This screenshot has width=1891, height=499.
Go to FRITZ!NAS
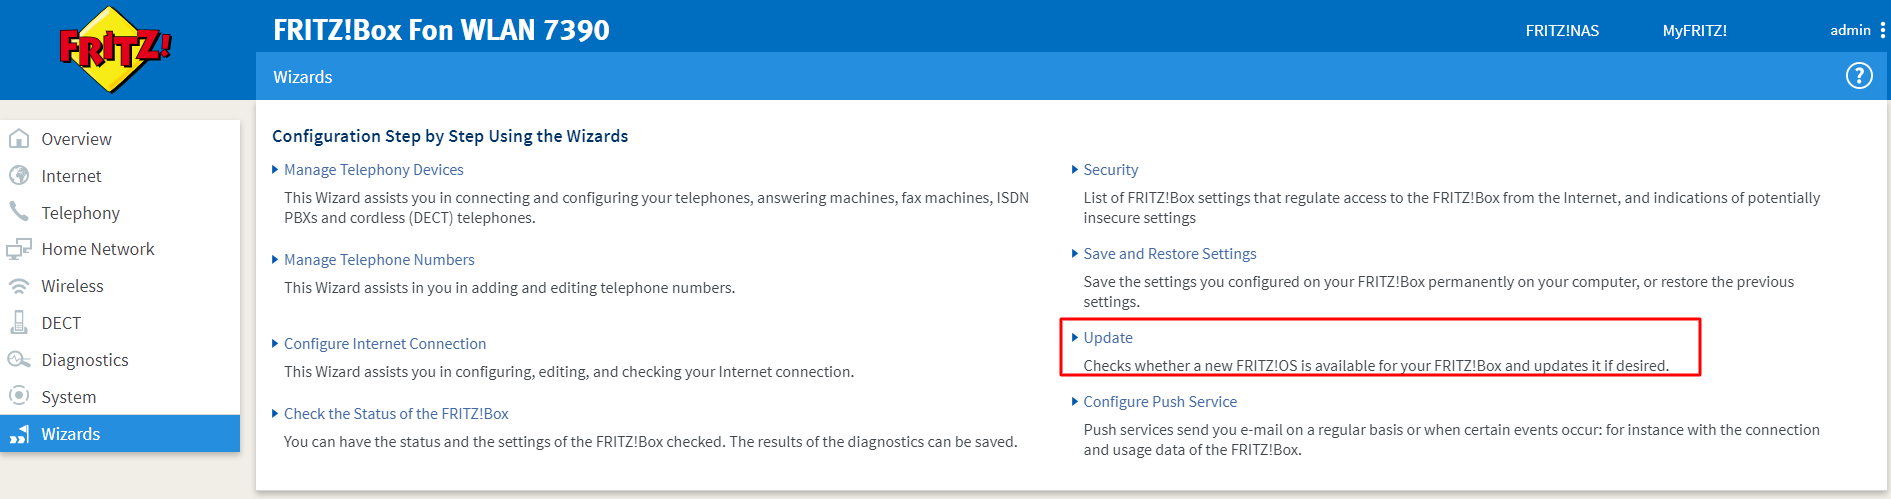(x=1562, y=31)
